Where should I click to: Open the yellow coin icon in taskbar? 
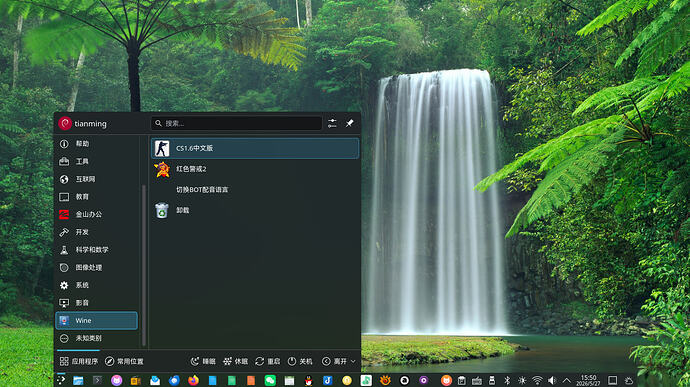(x=347, y=380)
